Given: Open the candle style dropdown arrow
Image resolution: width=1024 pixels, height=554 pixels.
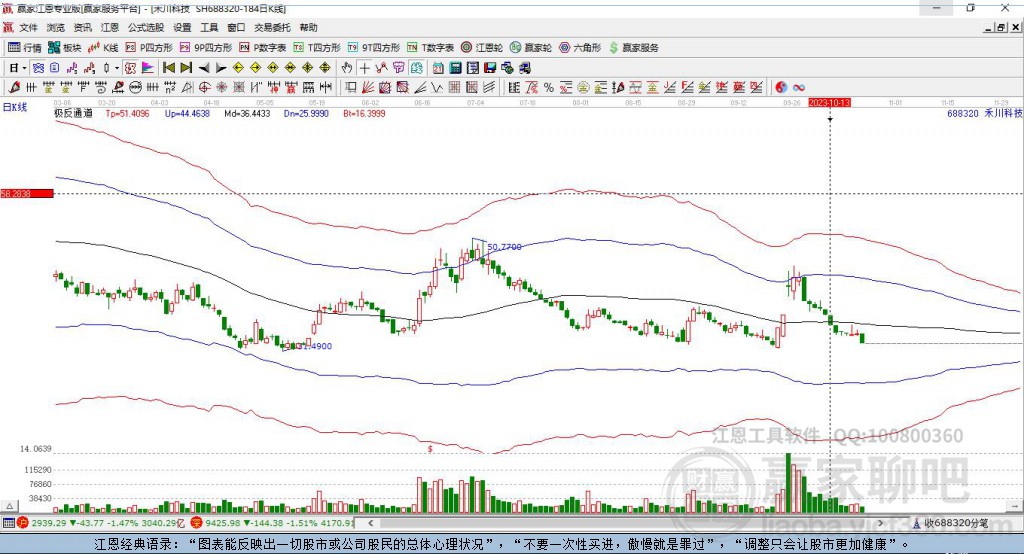Looking at the screenshot, I should coord(117,68).
